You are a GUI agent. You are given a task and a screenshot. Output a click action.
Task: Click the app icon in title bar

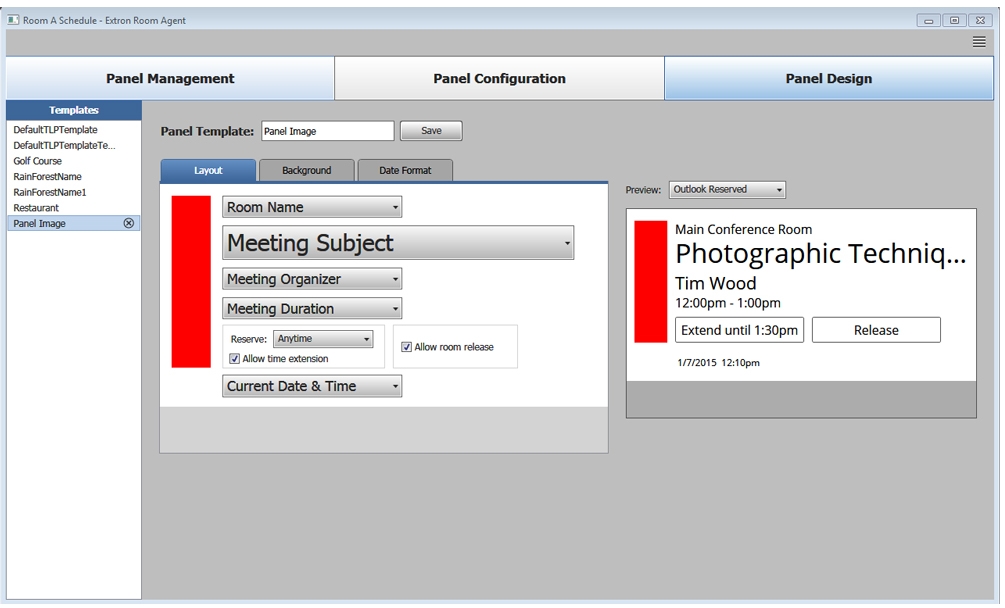click(x=14, y=20)
